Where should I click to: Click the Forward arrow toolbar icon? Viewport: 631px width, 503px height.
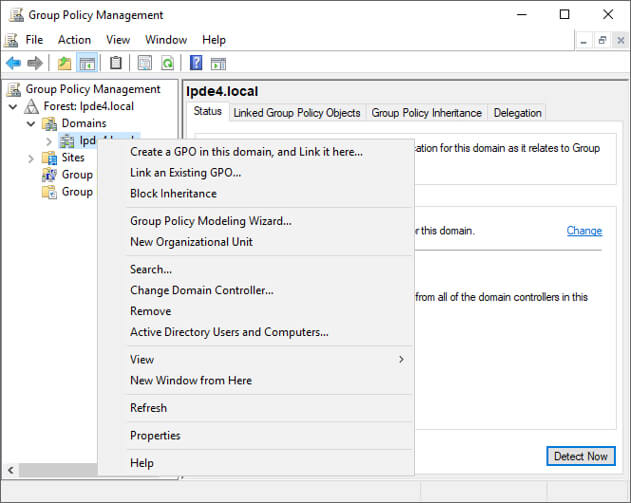[35, 63]
